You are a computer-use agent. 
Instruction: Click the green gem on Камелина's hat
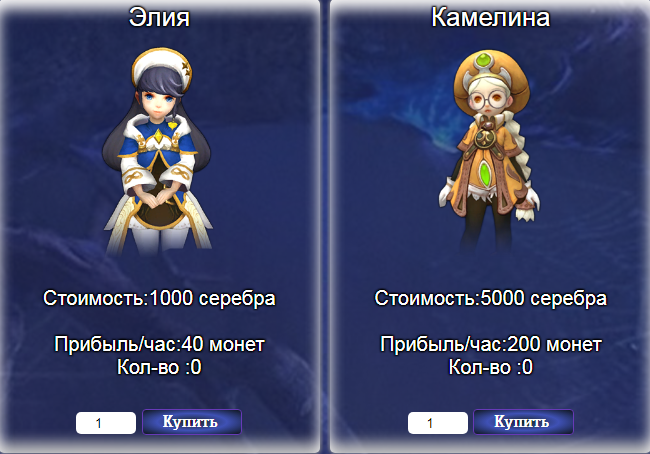point(483,62)
